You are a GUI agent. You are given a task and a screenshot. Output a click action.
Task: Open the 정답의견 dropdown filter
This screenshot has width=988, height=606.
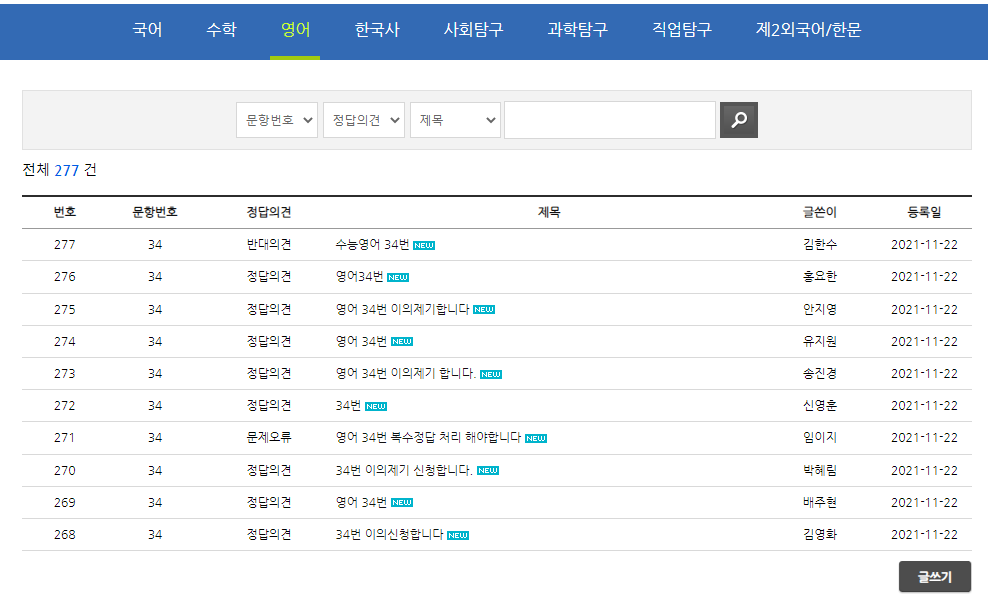pos(364,120)
